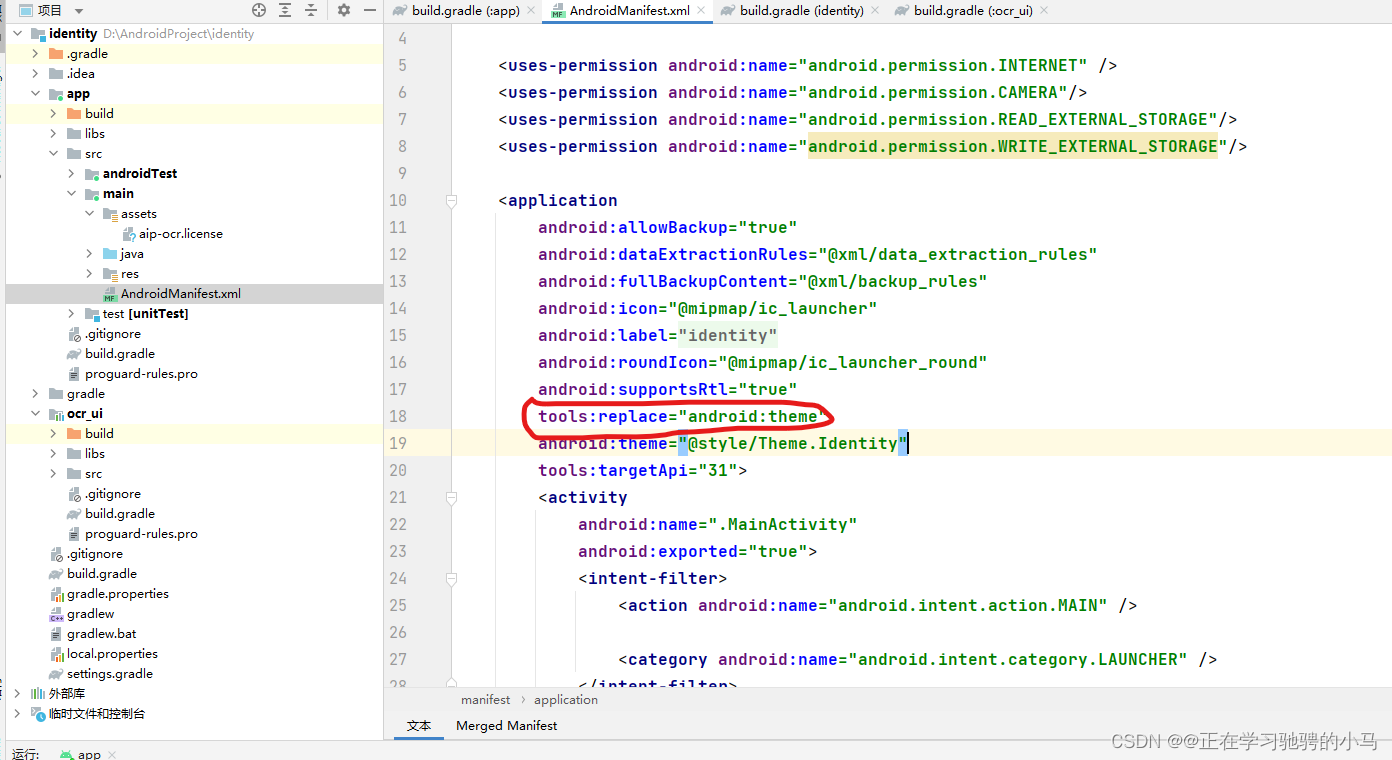Click the manifest breadcrumb

486,700
